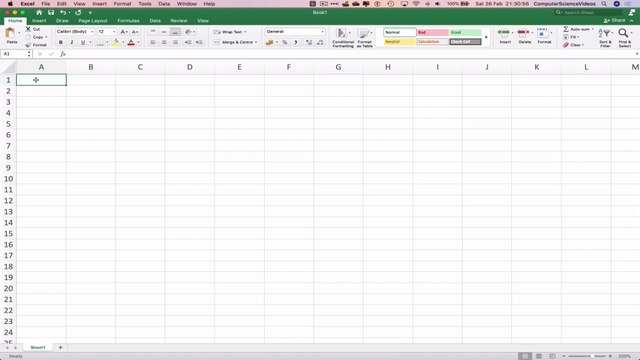The height and width of the screenshot is (360, 640).
Task: Expand the Copy dropdown arrow
Action: tap(46, 37)
